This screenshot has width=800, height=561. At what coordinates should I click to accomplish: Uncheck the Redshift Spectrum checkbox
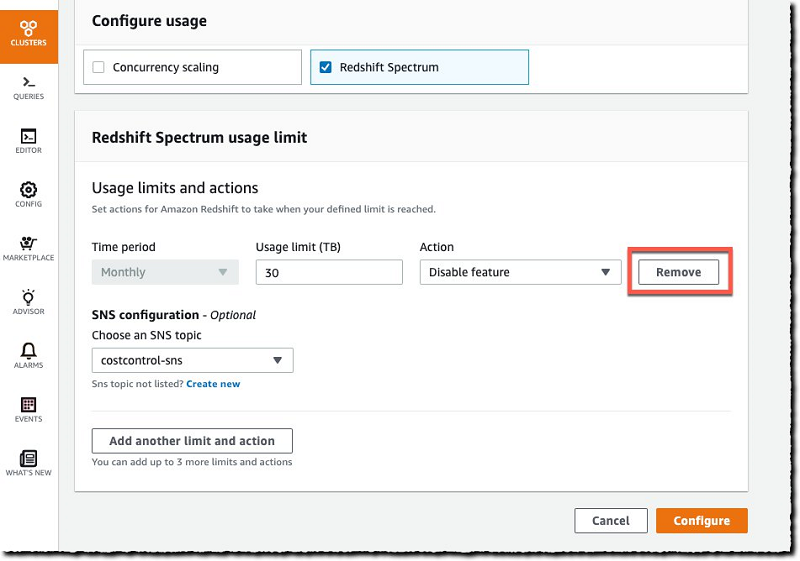(x=324, y=68)
